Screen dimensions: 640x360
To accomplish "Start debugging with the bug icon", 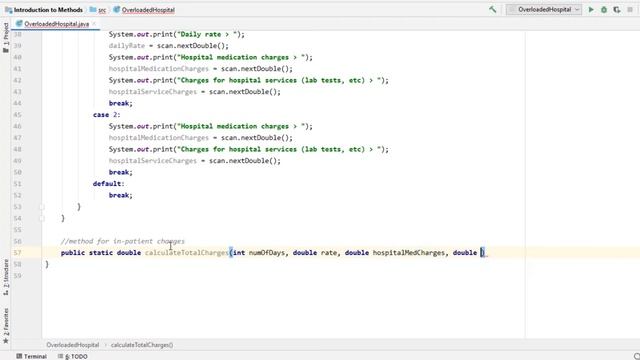I will tap(604, 9).
